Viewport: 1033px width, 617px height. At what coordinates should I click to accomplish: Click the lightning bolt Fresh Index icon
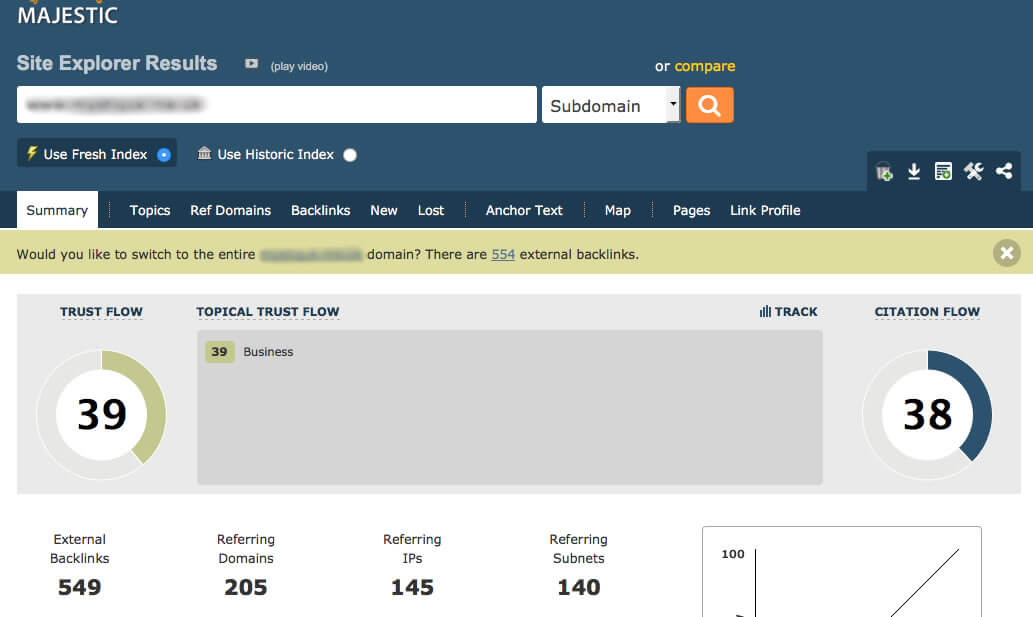(x=31, y=153)
